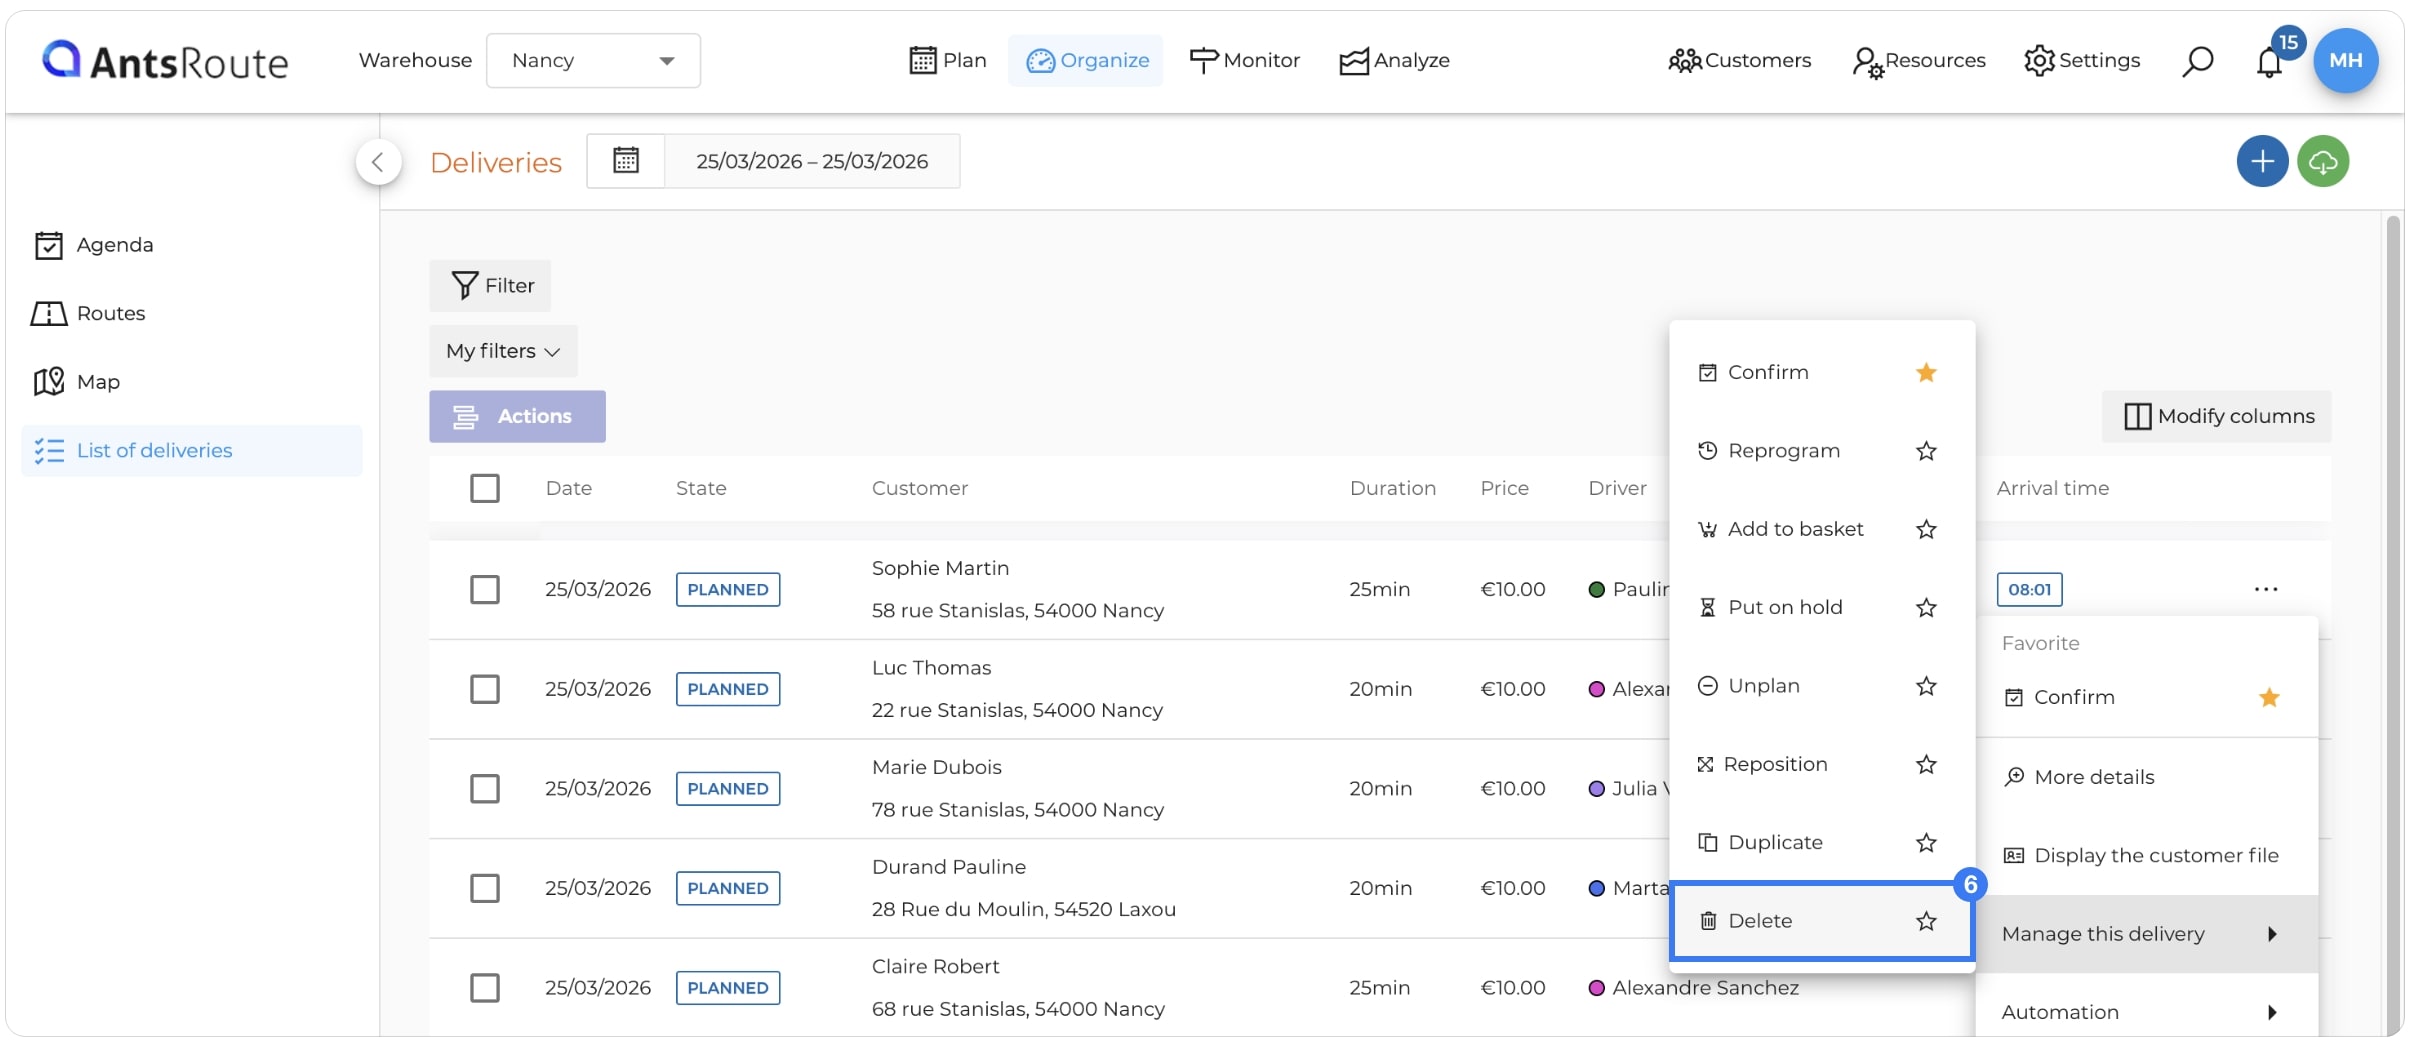Expand the Manage this delivery submenu
This screenshot has width=2410, height=1050.
pos(2146,934)
